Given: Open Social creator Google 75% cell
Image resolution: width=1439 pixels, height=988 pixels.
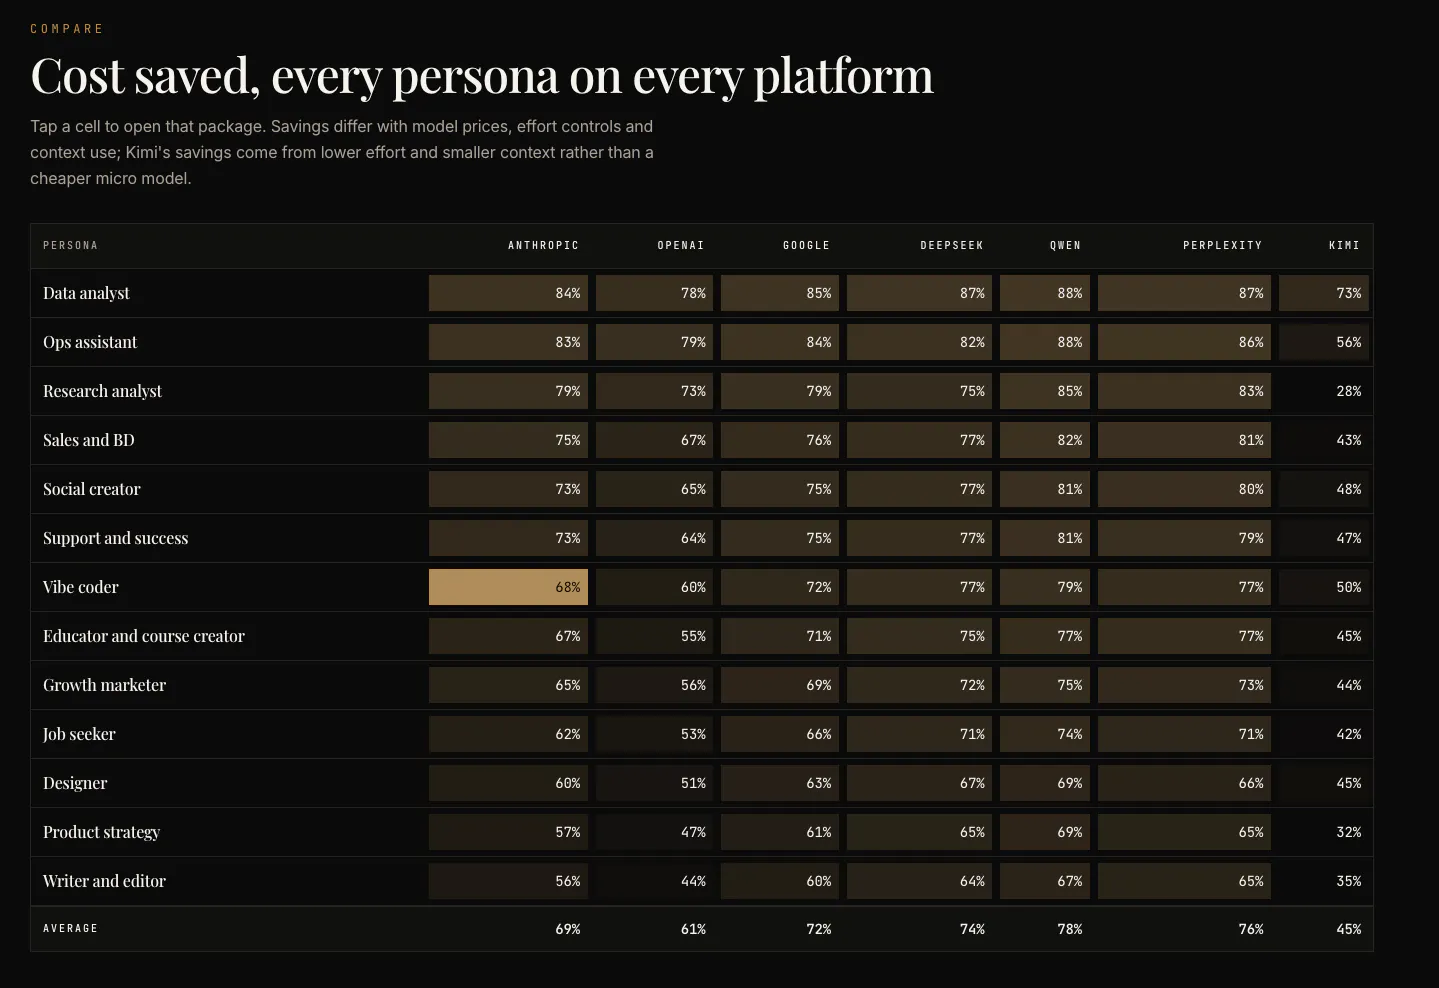Looking at the screenshot, I should point(780,489).
